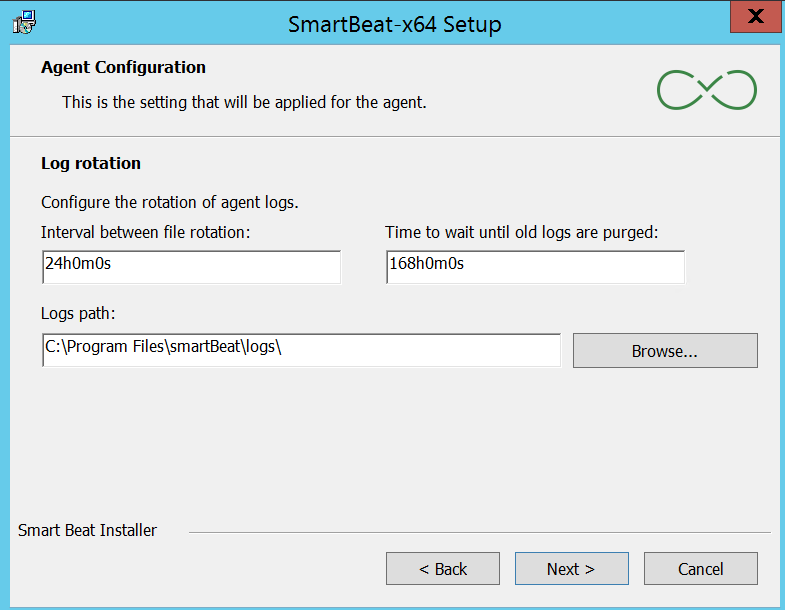785x610 pixels.
Task: Click the green infinity SmartBeat logo
Action: coord(707,90)
